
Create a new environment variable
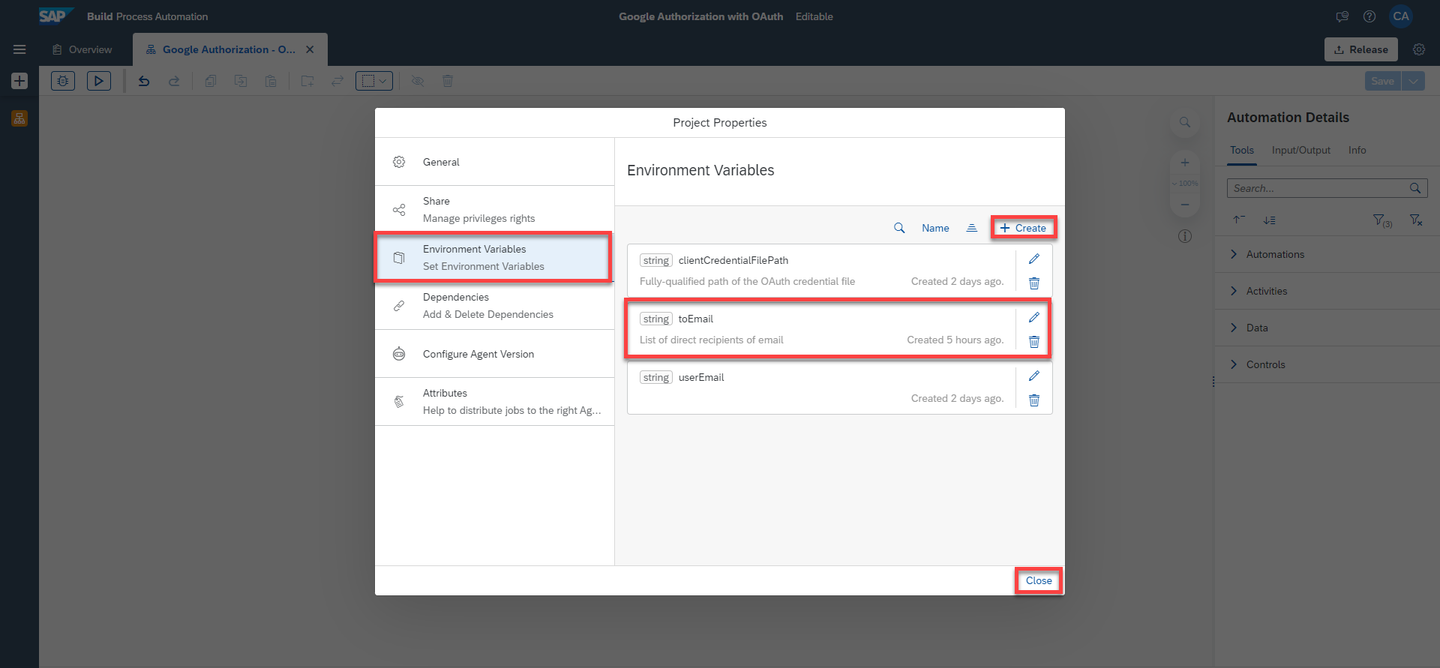(x=1023, y=228)
